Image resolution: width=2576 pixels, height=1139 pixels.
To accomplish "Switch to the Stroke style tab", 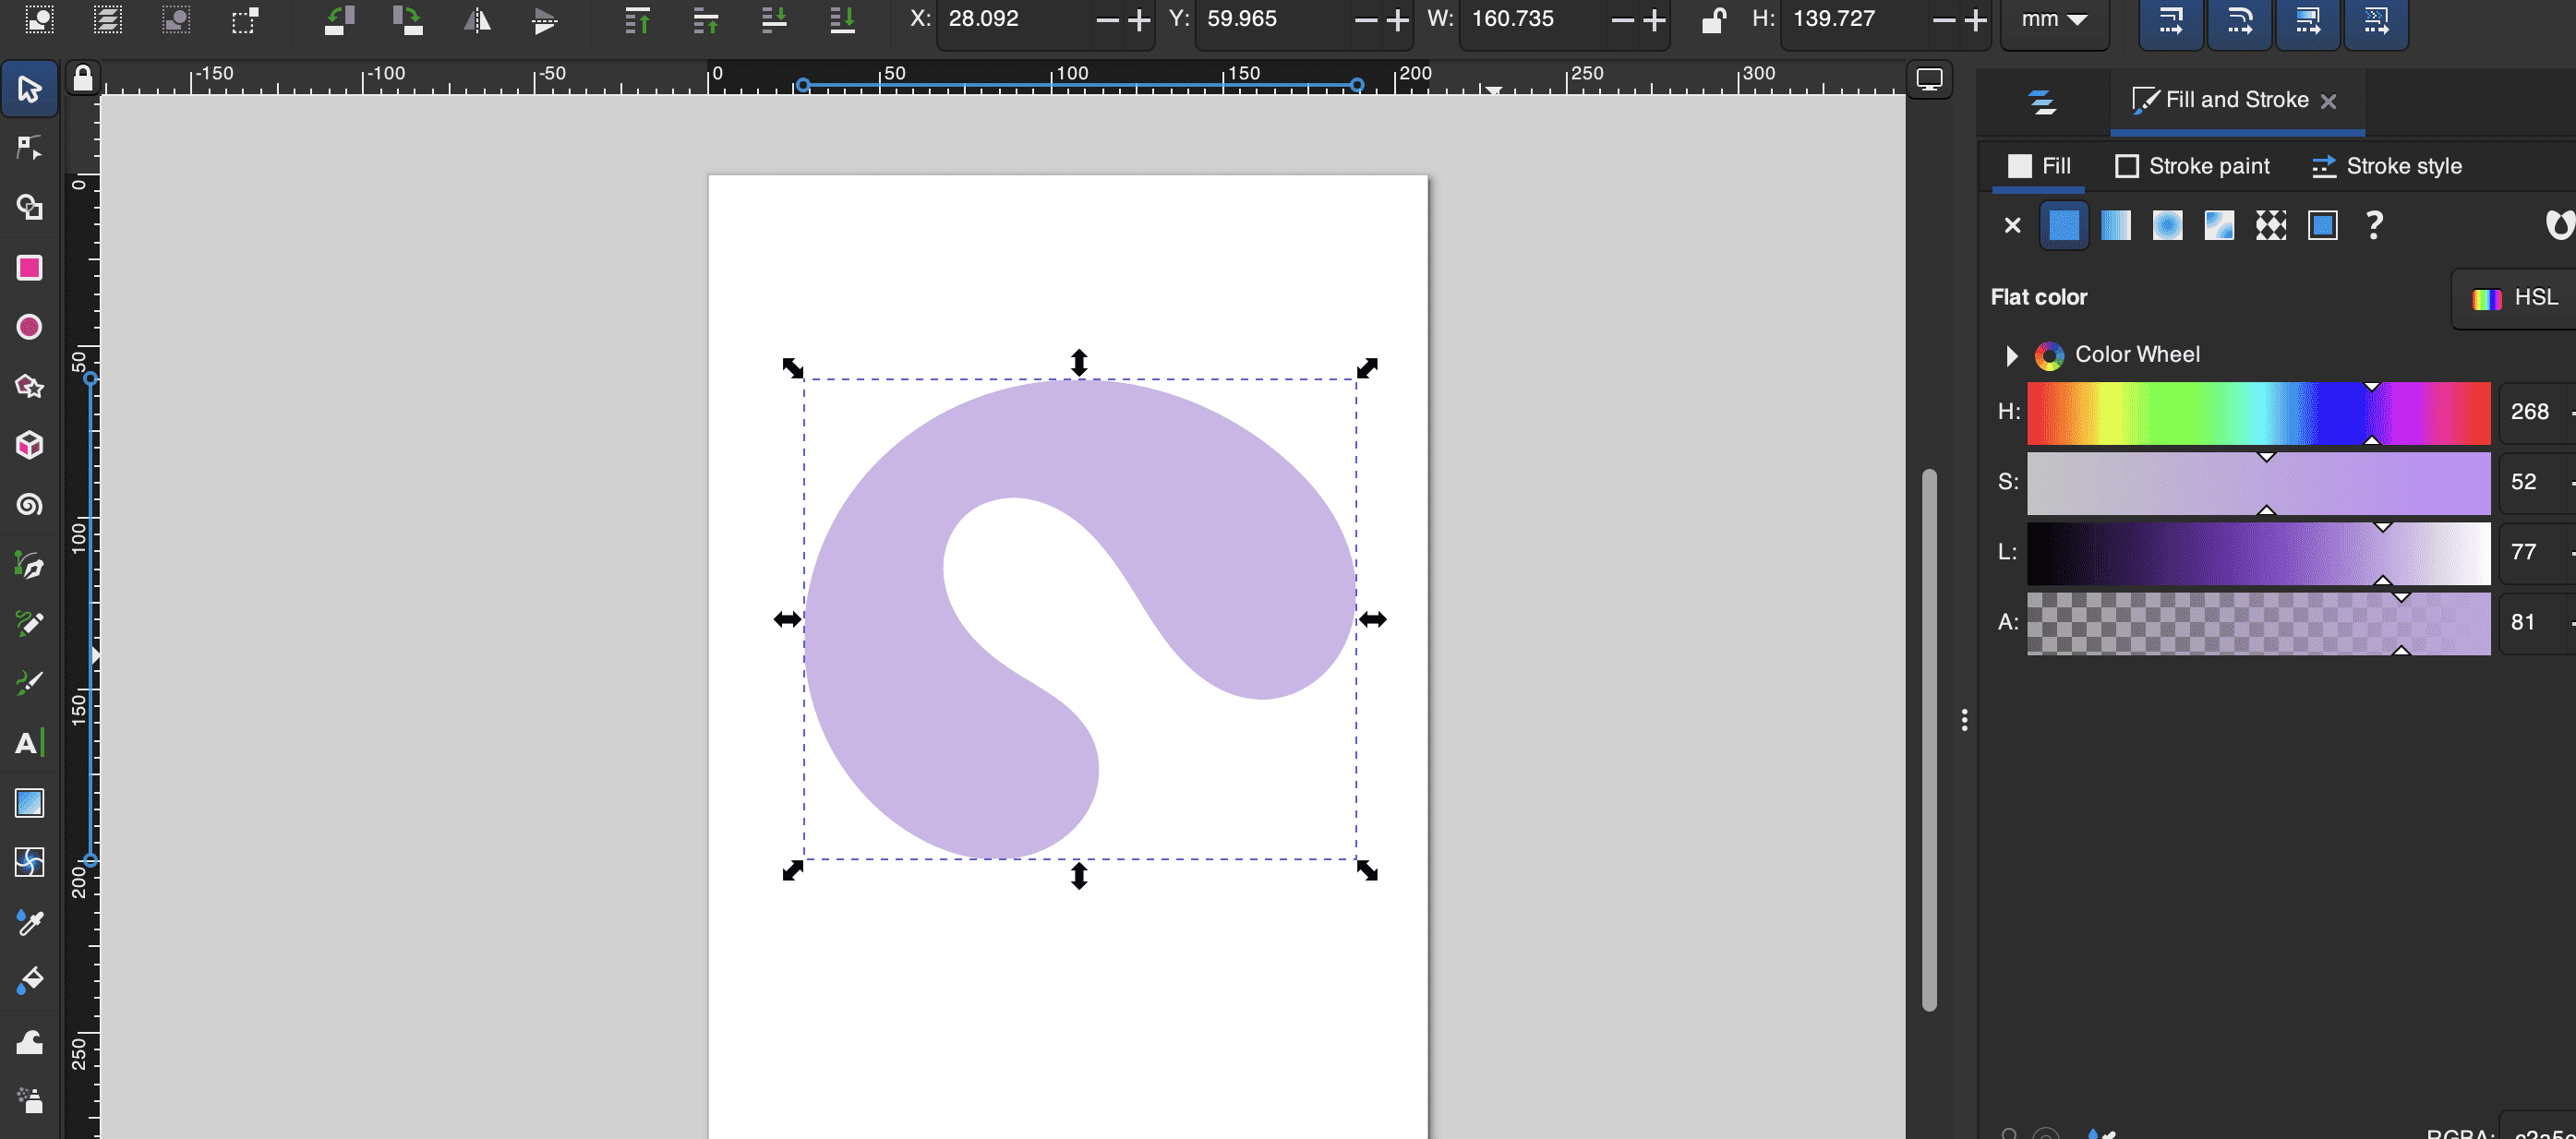I will coord(2388,166).
